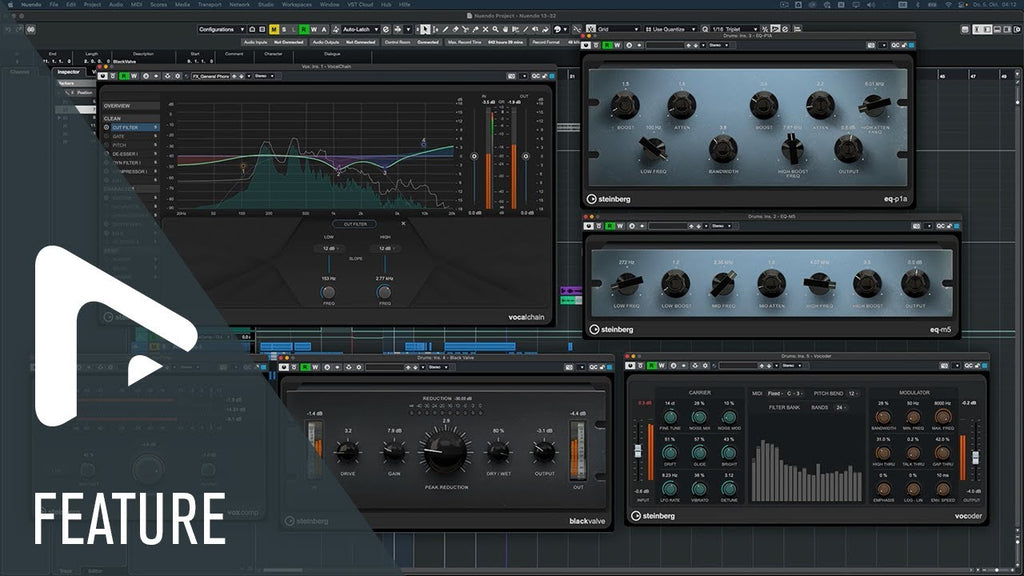Select the Object Selection arrow tool

425,29
